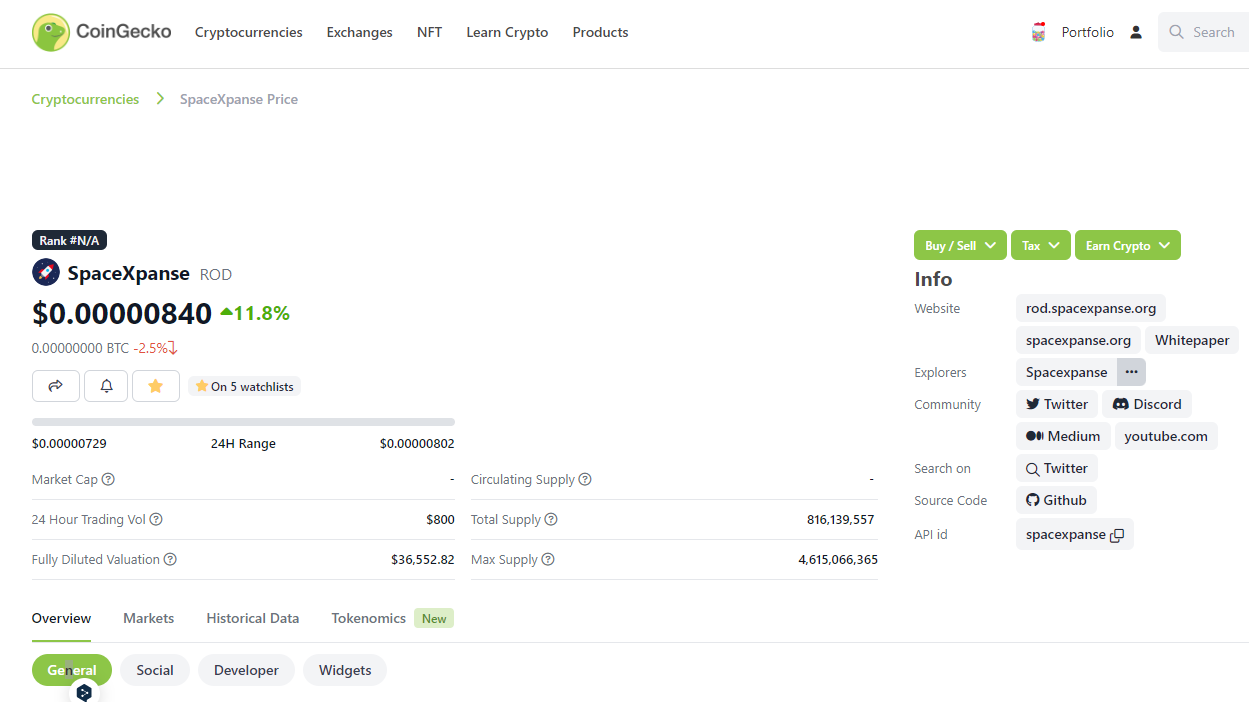Screen dimensions: 1249x702
Task: Open Circulating Supply help icon
Action: (x=585, y=479)
